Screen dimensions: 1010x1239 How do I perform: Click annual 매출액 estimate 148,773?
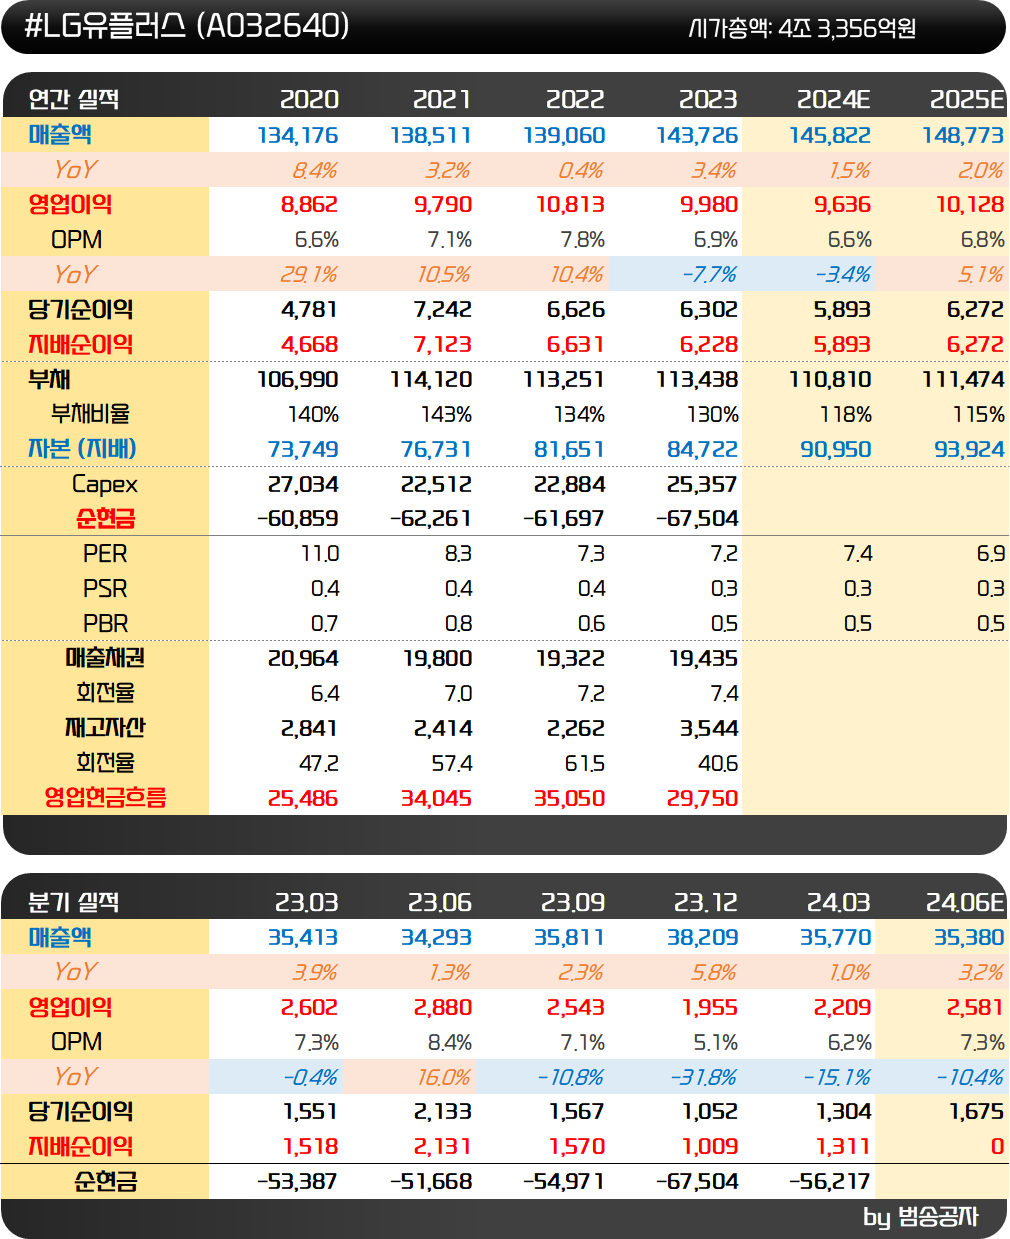point(963,135)
